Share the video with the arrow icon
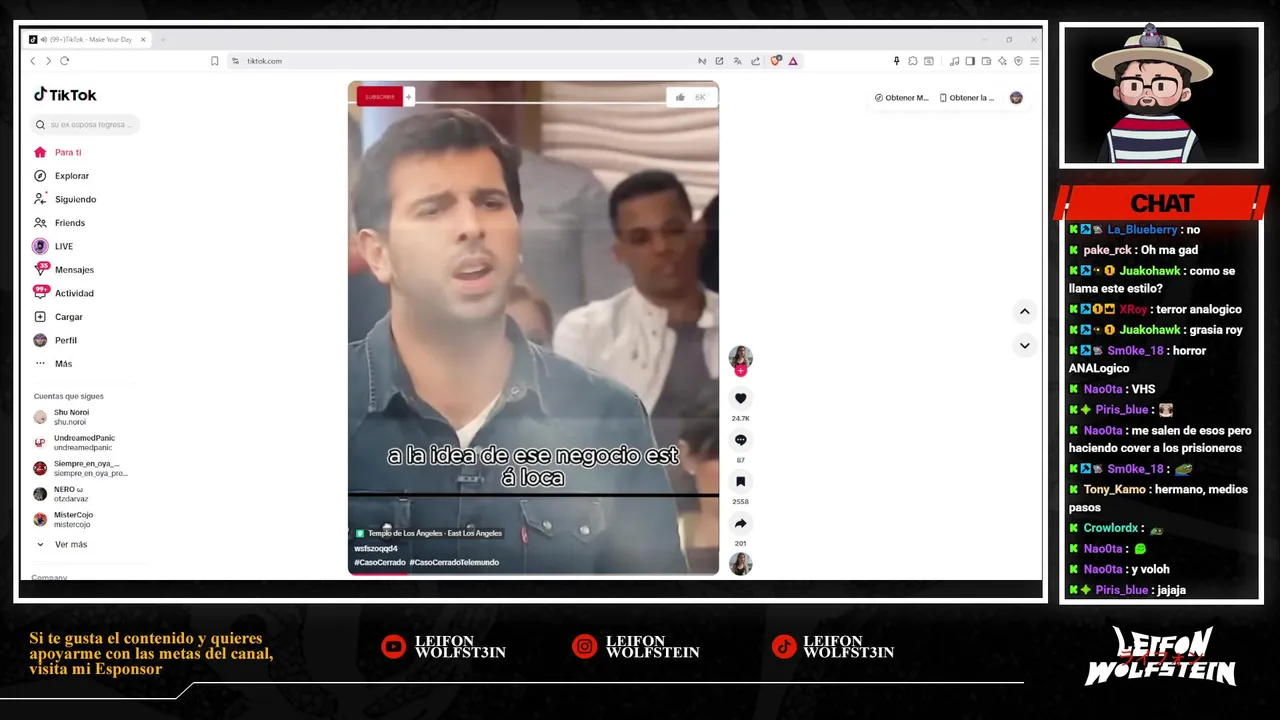The width and height of the screenshot is (1280, 720). point(740,524)
